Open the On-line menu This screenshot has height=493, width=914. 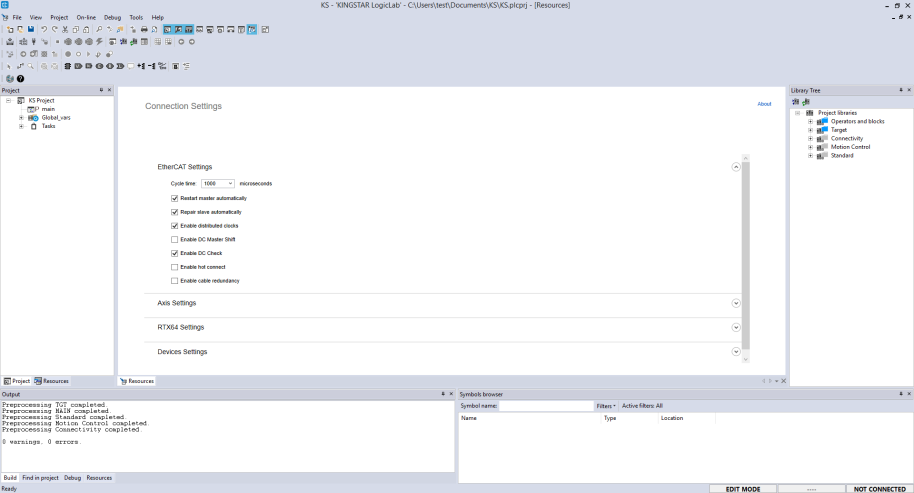pyautogui.click(x=86, y=17)
